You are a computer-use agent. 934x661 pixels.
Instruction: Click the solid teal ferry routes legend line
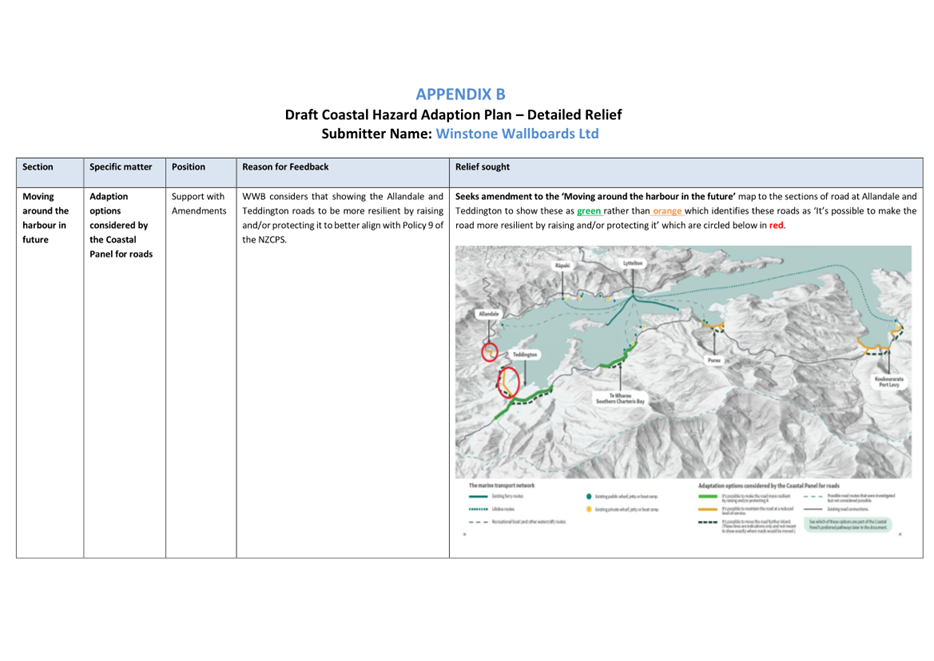(x=478, y=496)
